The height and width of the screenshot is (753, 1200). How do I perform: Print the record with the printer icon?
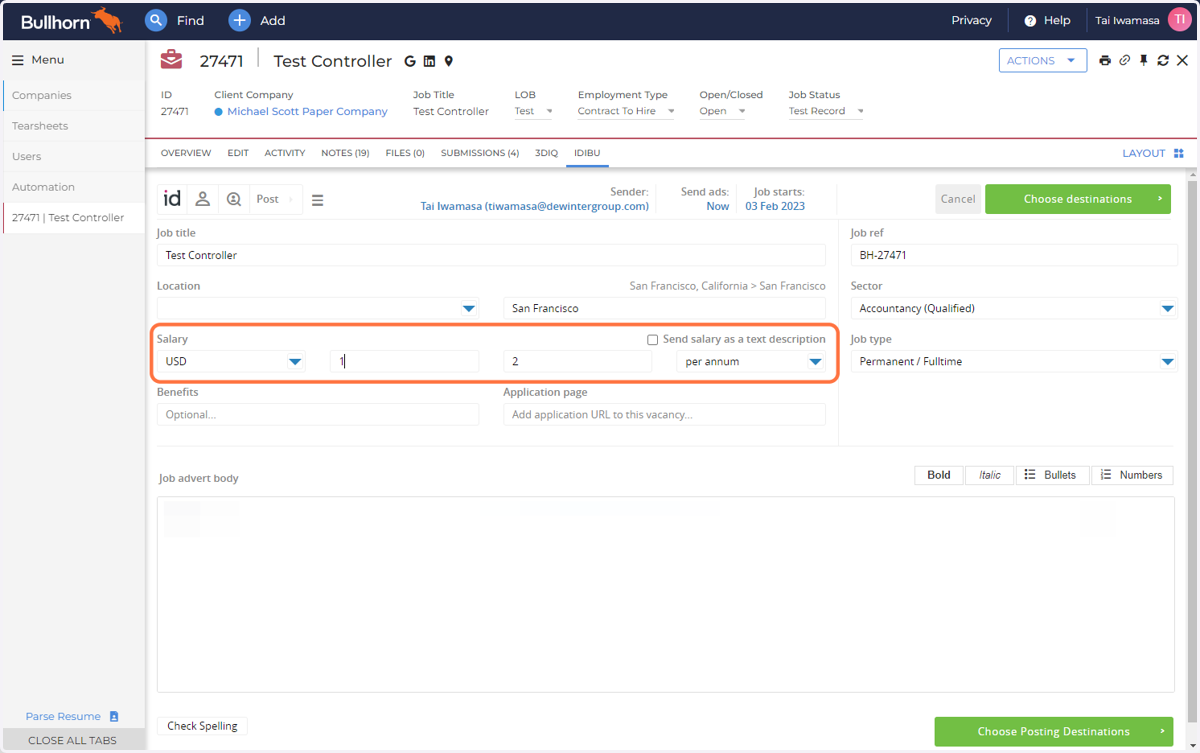[1105, 60]
